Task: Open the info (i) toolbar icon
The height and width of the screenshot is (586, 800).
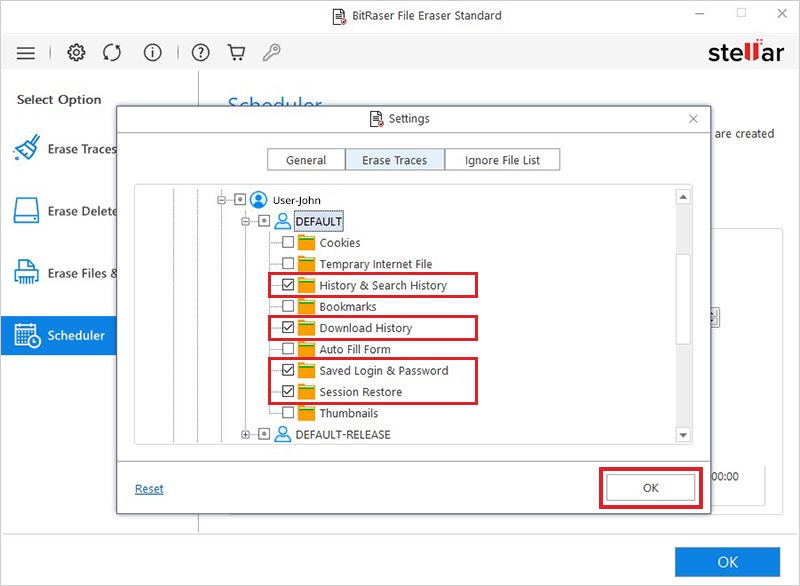Action: click(x=152, y=52)
